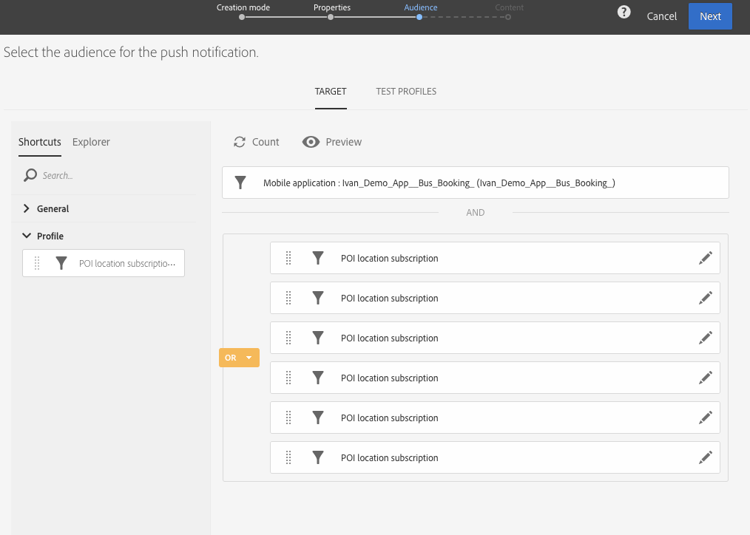Edit the second POI location subscription rule

click(706, 298)
